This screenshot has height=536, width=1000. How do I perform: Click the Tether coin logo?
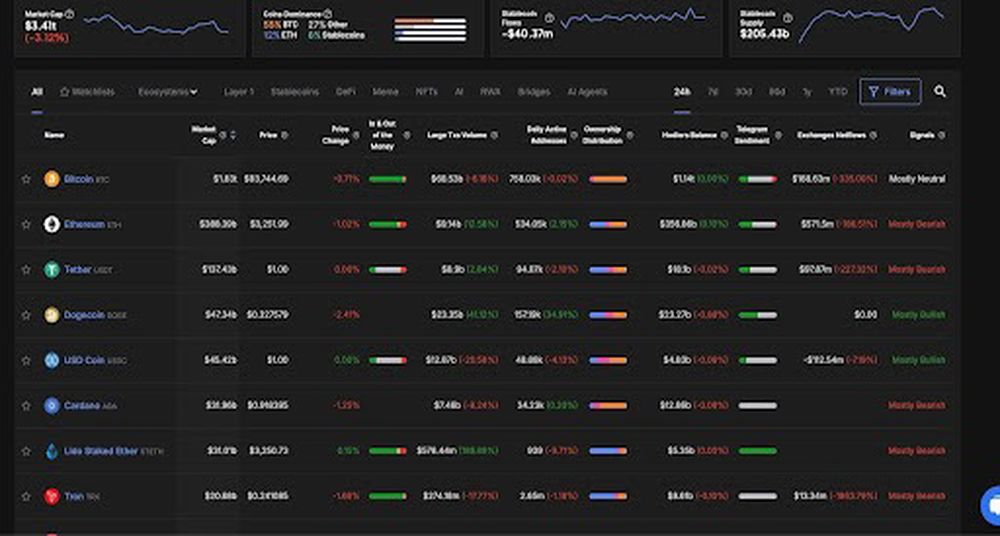point(52,270)
